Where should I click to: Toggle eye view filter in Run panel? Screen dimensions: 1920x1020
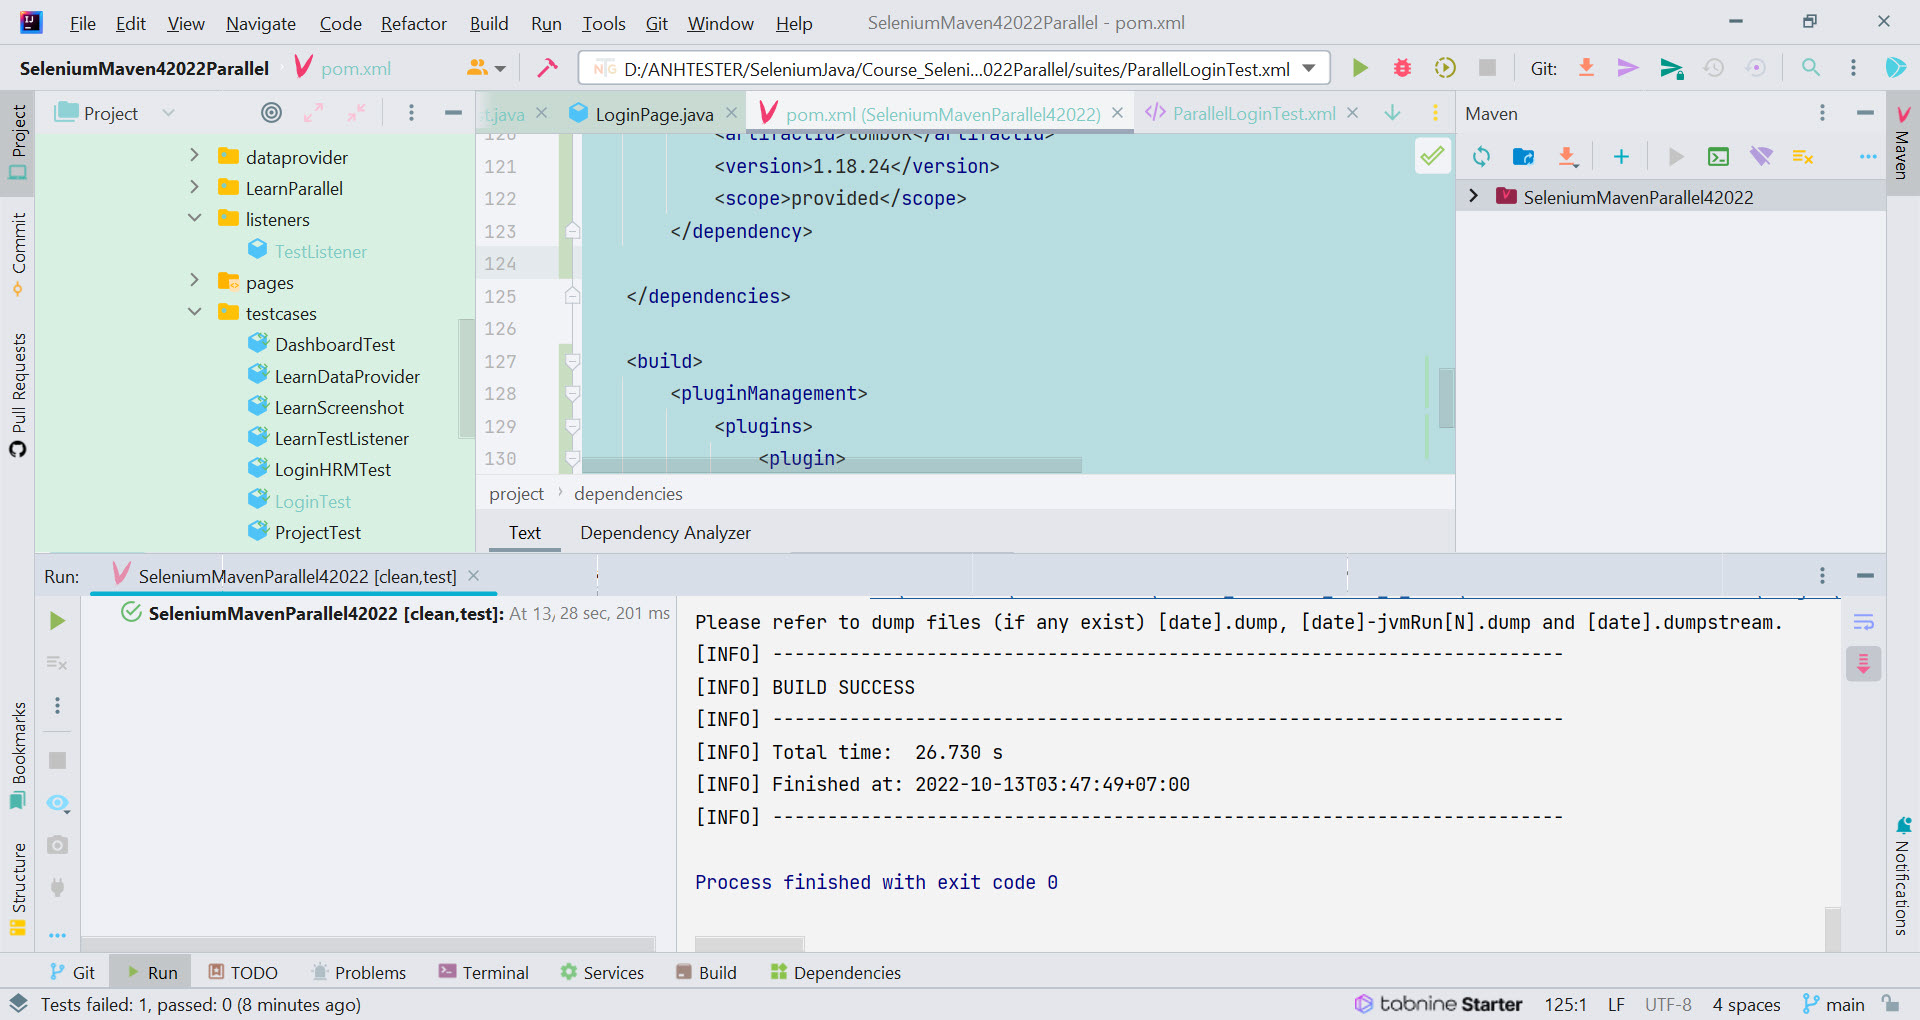click(57, 803)
